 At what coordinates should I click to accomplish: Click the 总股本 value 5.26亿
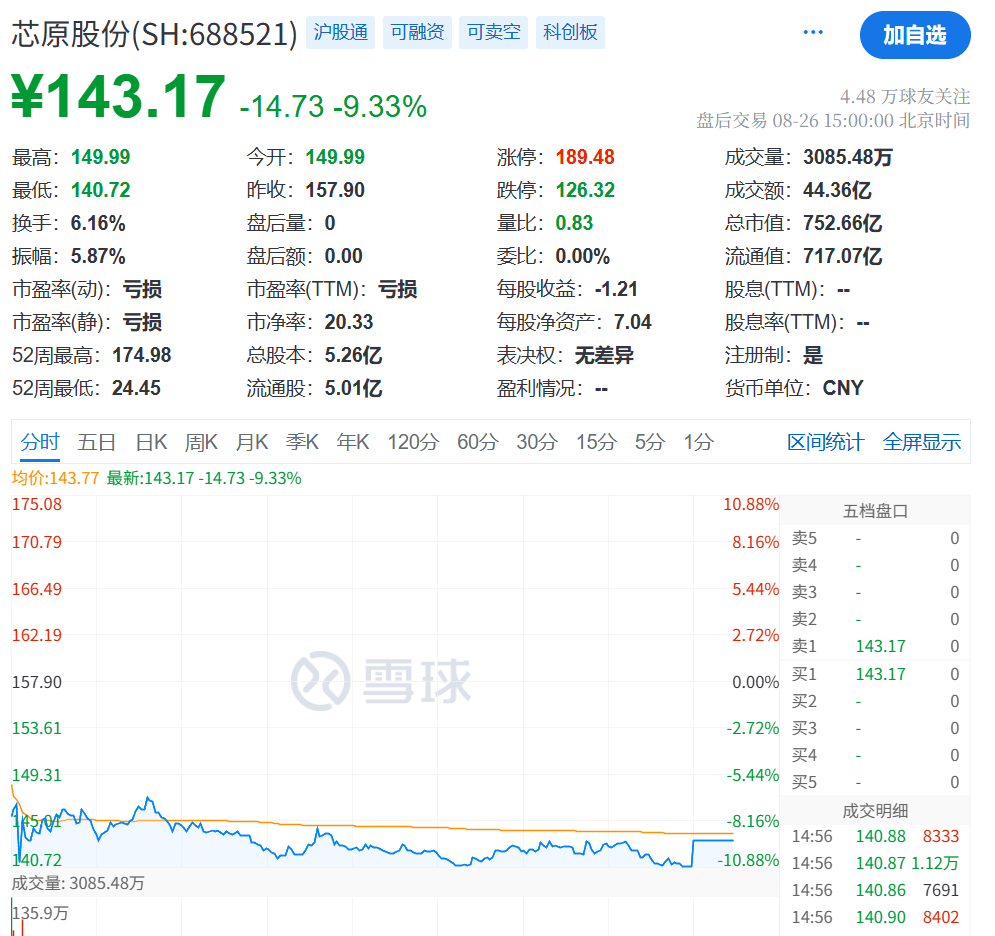(353, 355)
